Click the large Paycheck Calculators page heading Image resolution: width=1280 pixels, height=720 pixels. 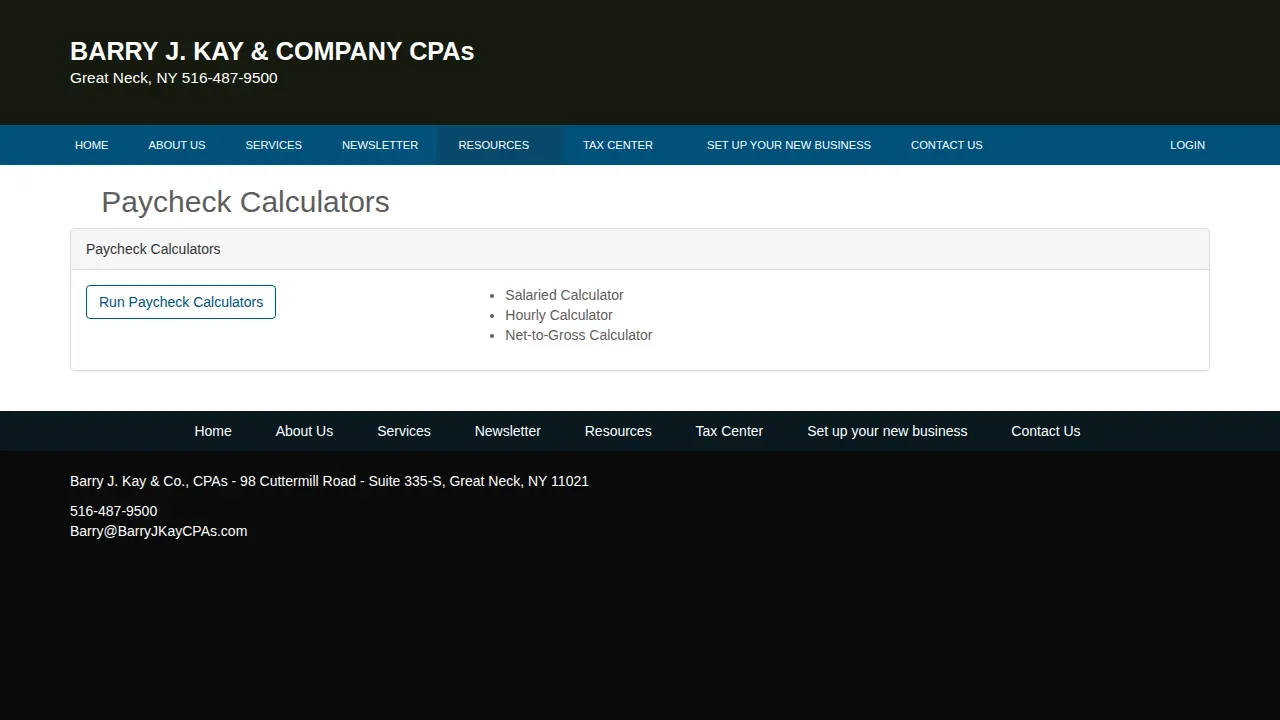[x=245, y=202]
